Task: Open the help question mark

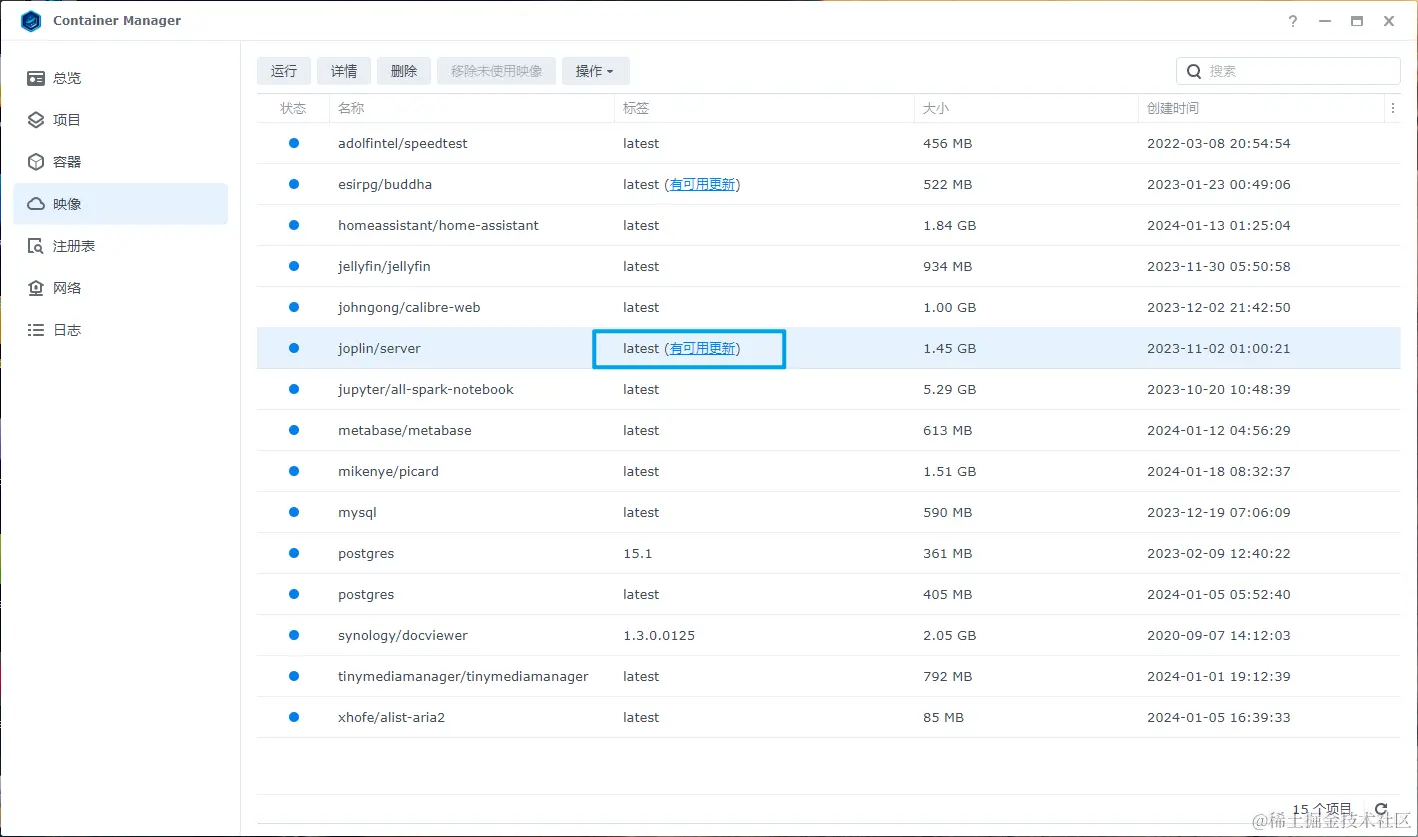Action: (x=1292, y=20)
